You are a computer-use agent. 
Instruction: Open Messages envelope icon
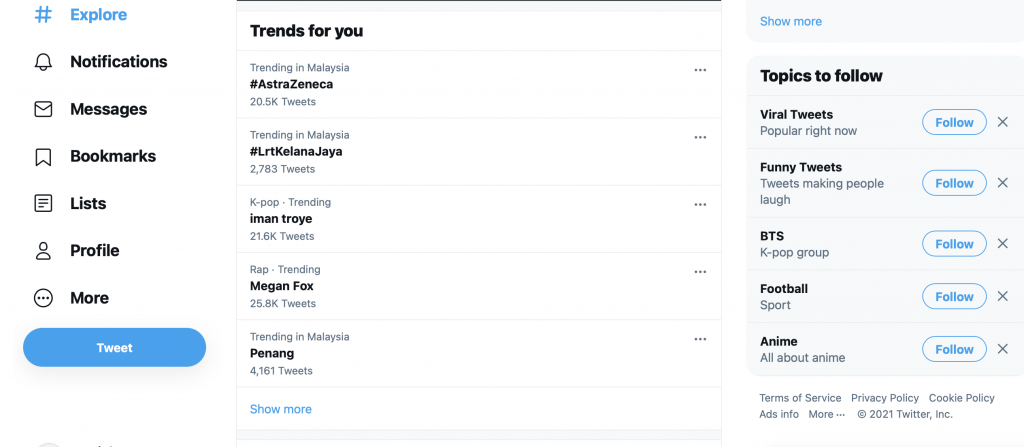(x=43, y=109)
